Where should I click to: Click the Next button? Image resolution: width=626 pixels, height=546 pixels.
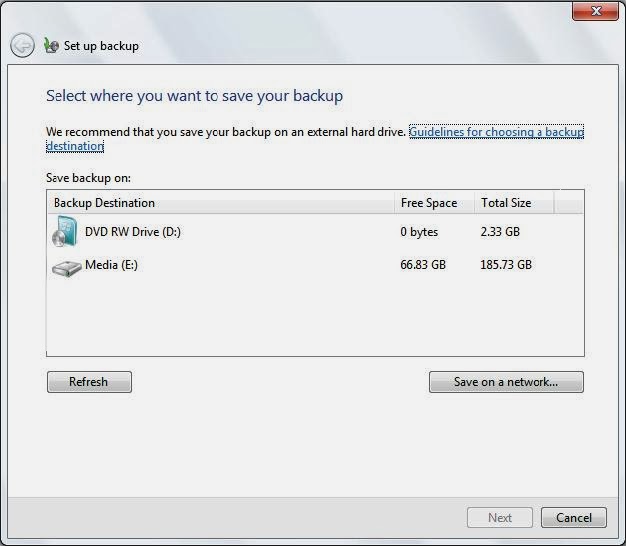500,518
